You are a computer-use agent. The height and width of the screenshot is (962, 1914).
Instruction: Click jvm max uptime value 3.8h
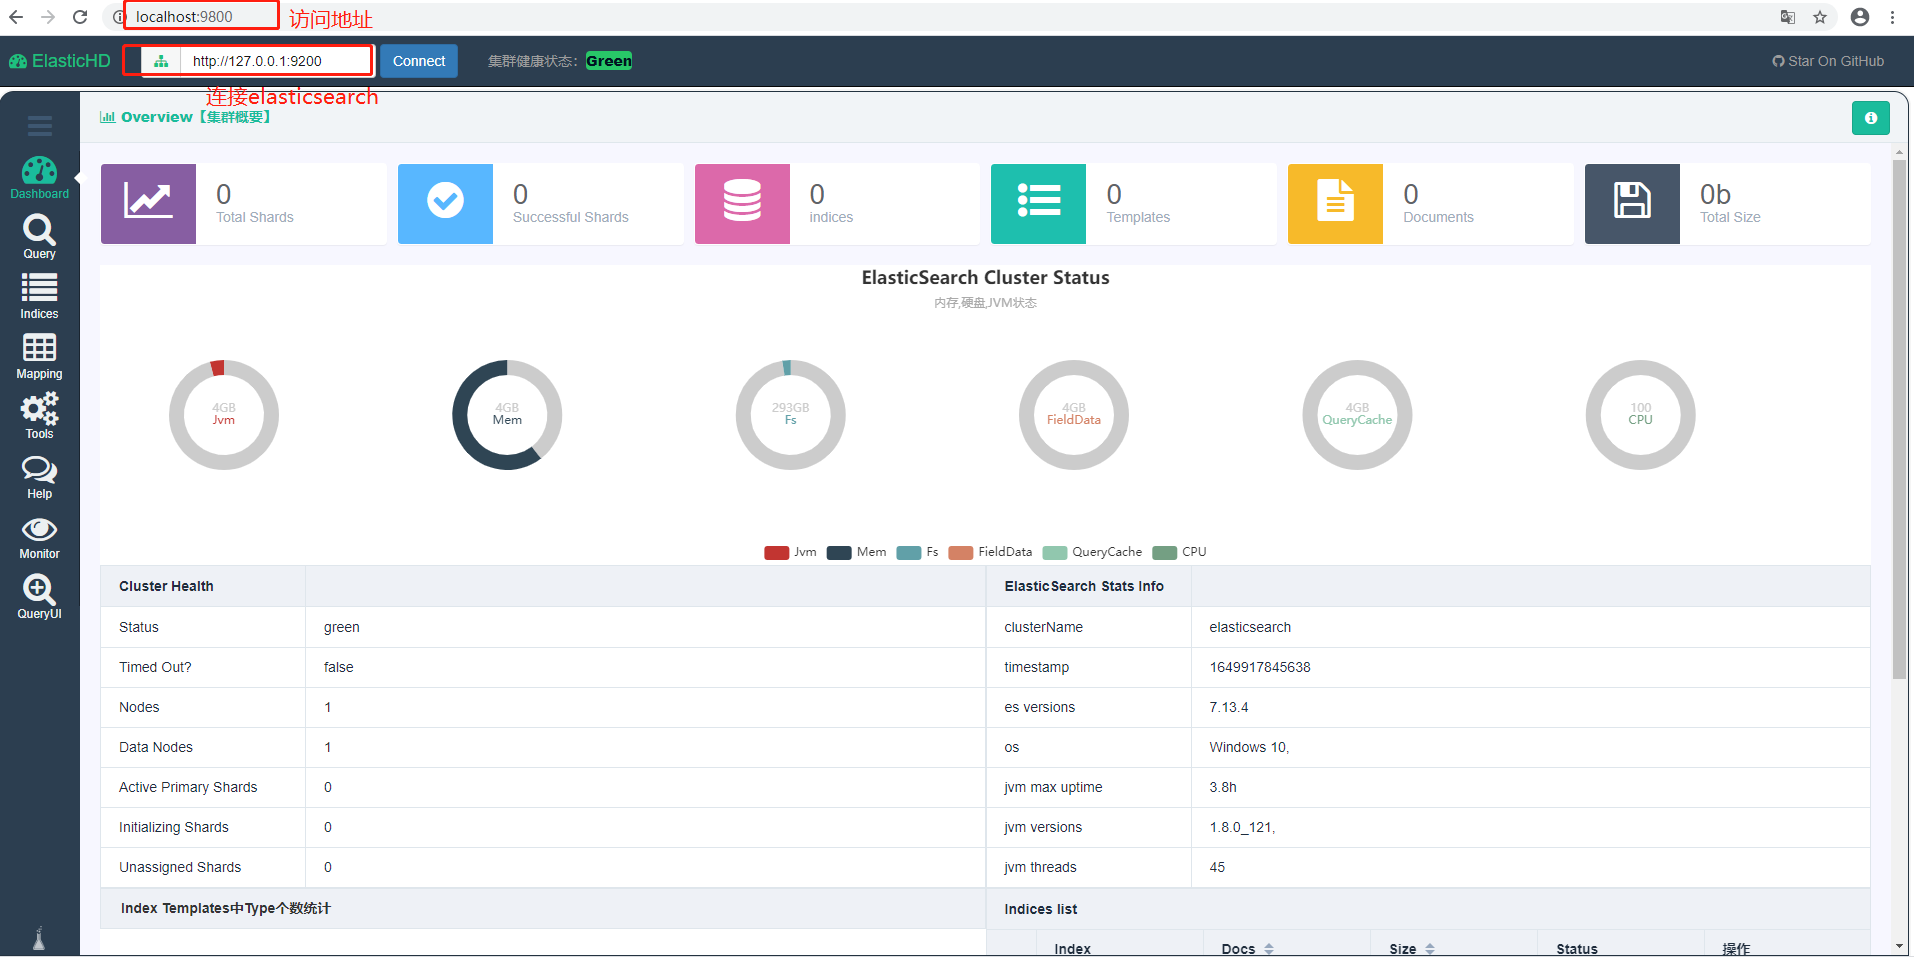click(1223, 787)
